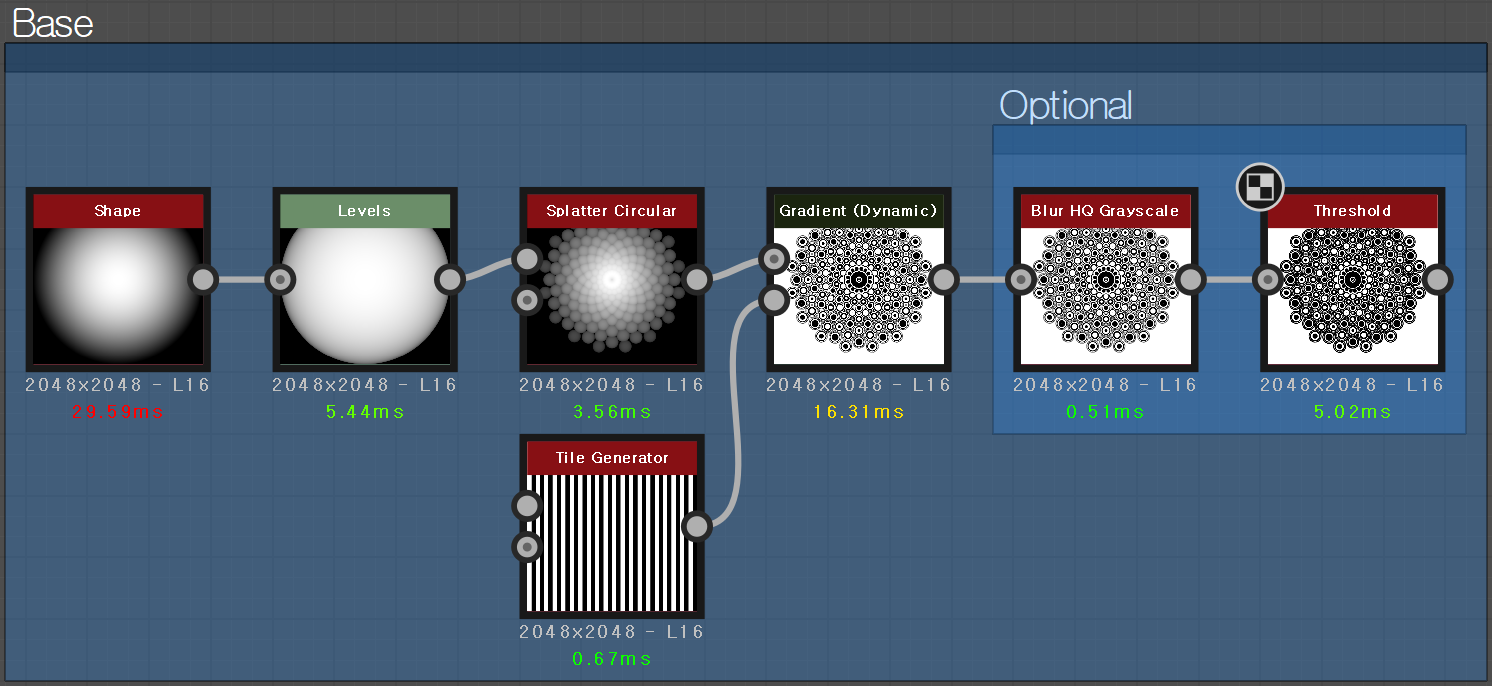Click the 5.44ms timing under Levels
1492x686 pixels.
(365, 411)
